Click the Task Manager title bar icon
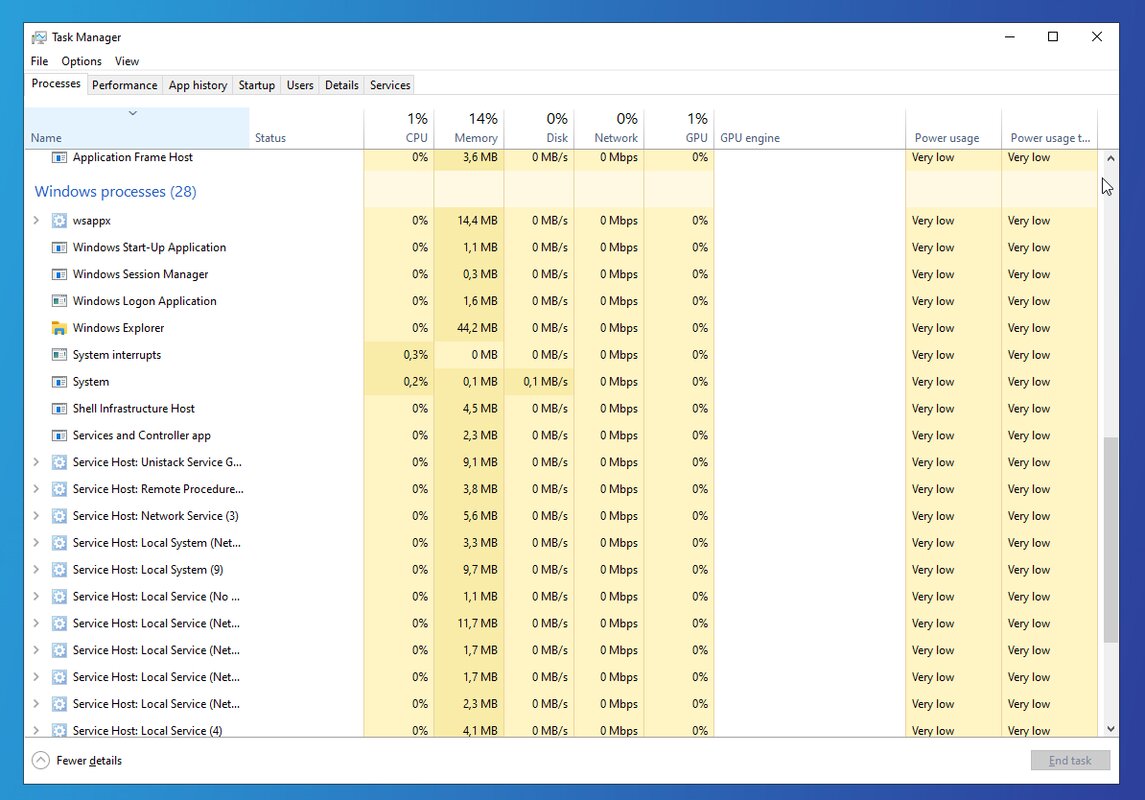Image resolution: width=1145 pixels, height=800 pixels. coord(39,37)
